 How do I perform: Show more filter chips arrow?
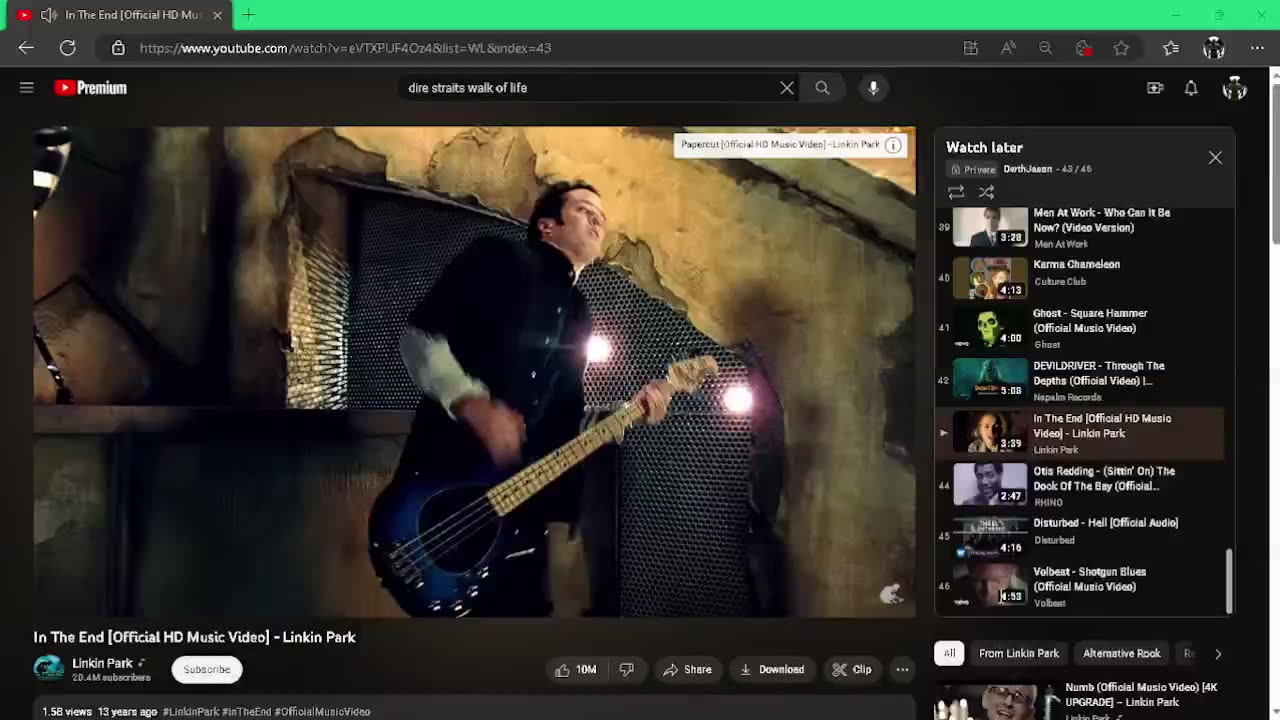pyautogui.click(x=1217, y=653)
